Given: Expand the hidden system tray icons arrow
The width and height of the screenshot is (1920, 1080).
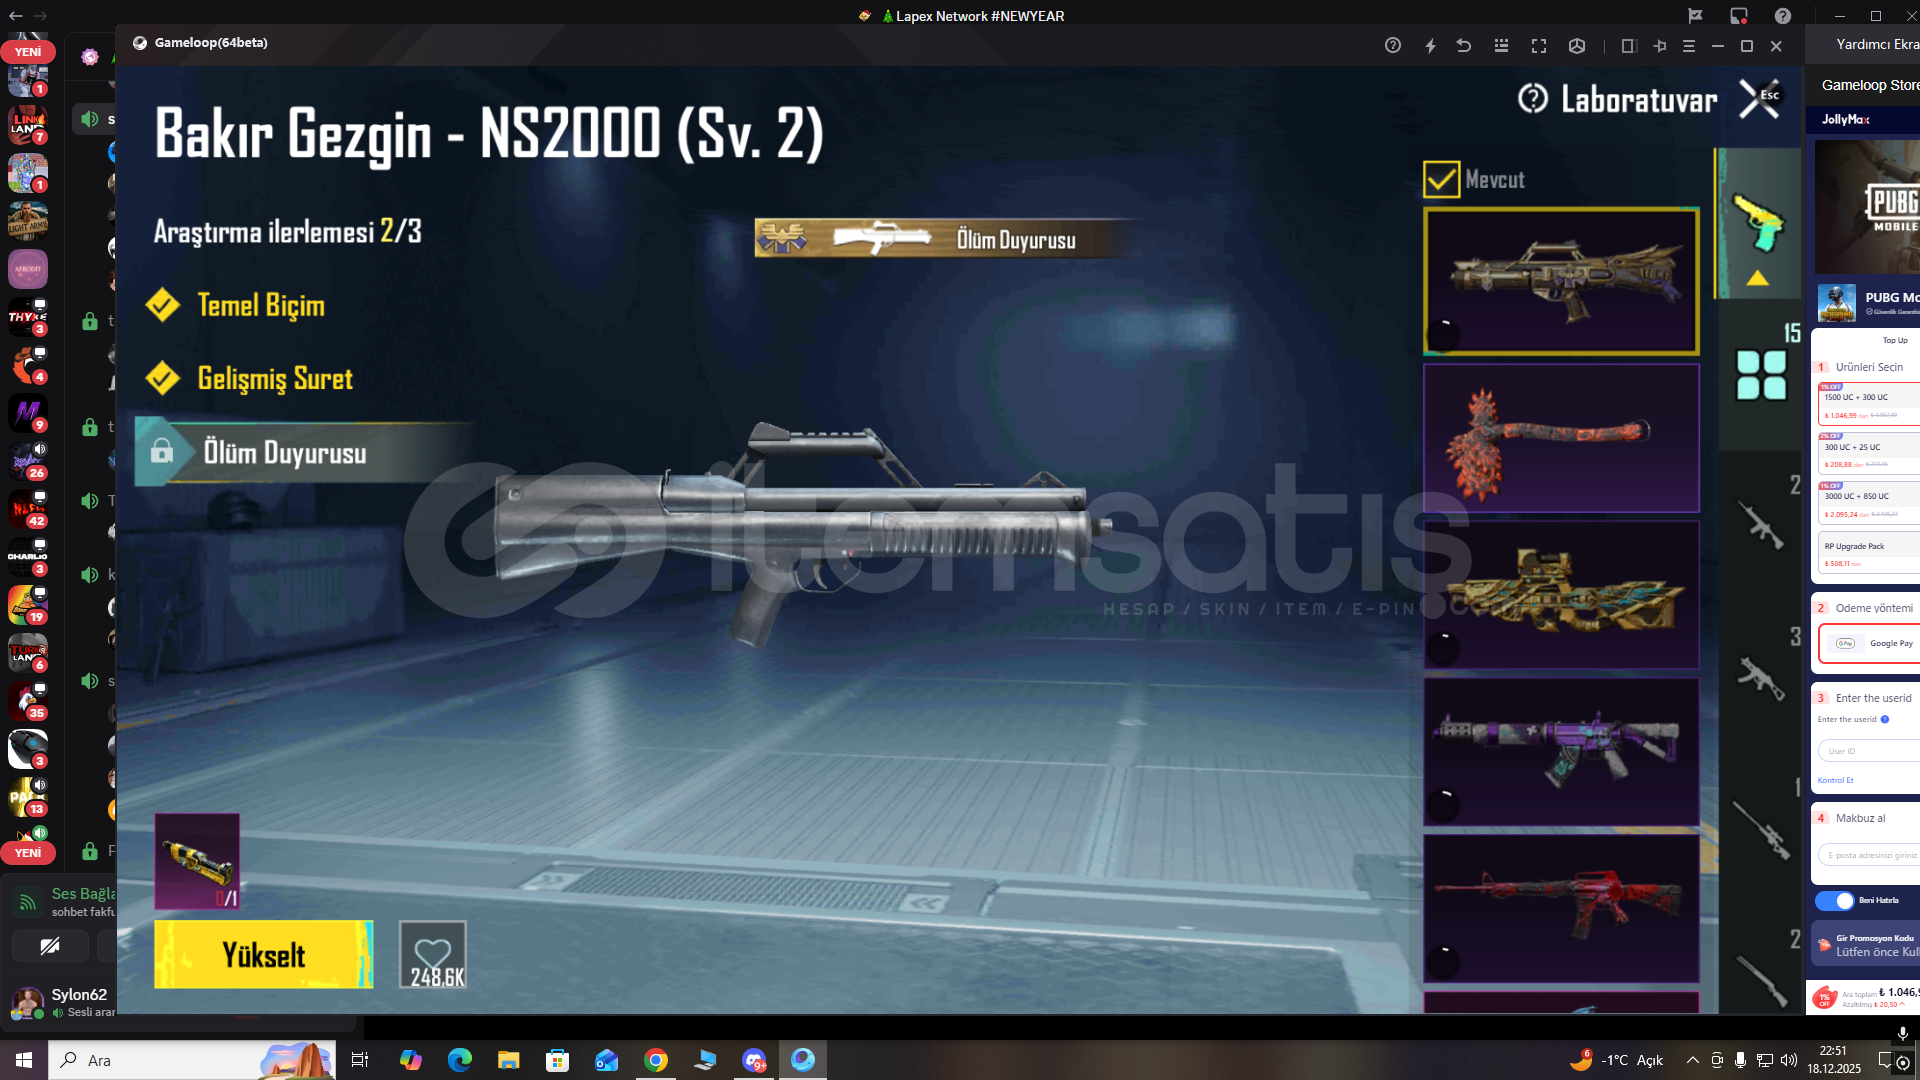Looking at the screenshot, I should [x=1692, y=1060].
